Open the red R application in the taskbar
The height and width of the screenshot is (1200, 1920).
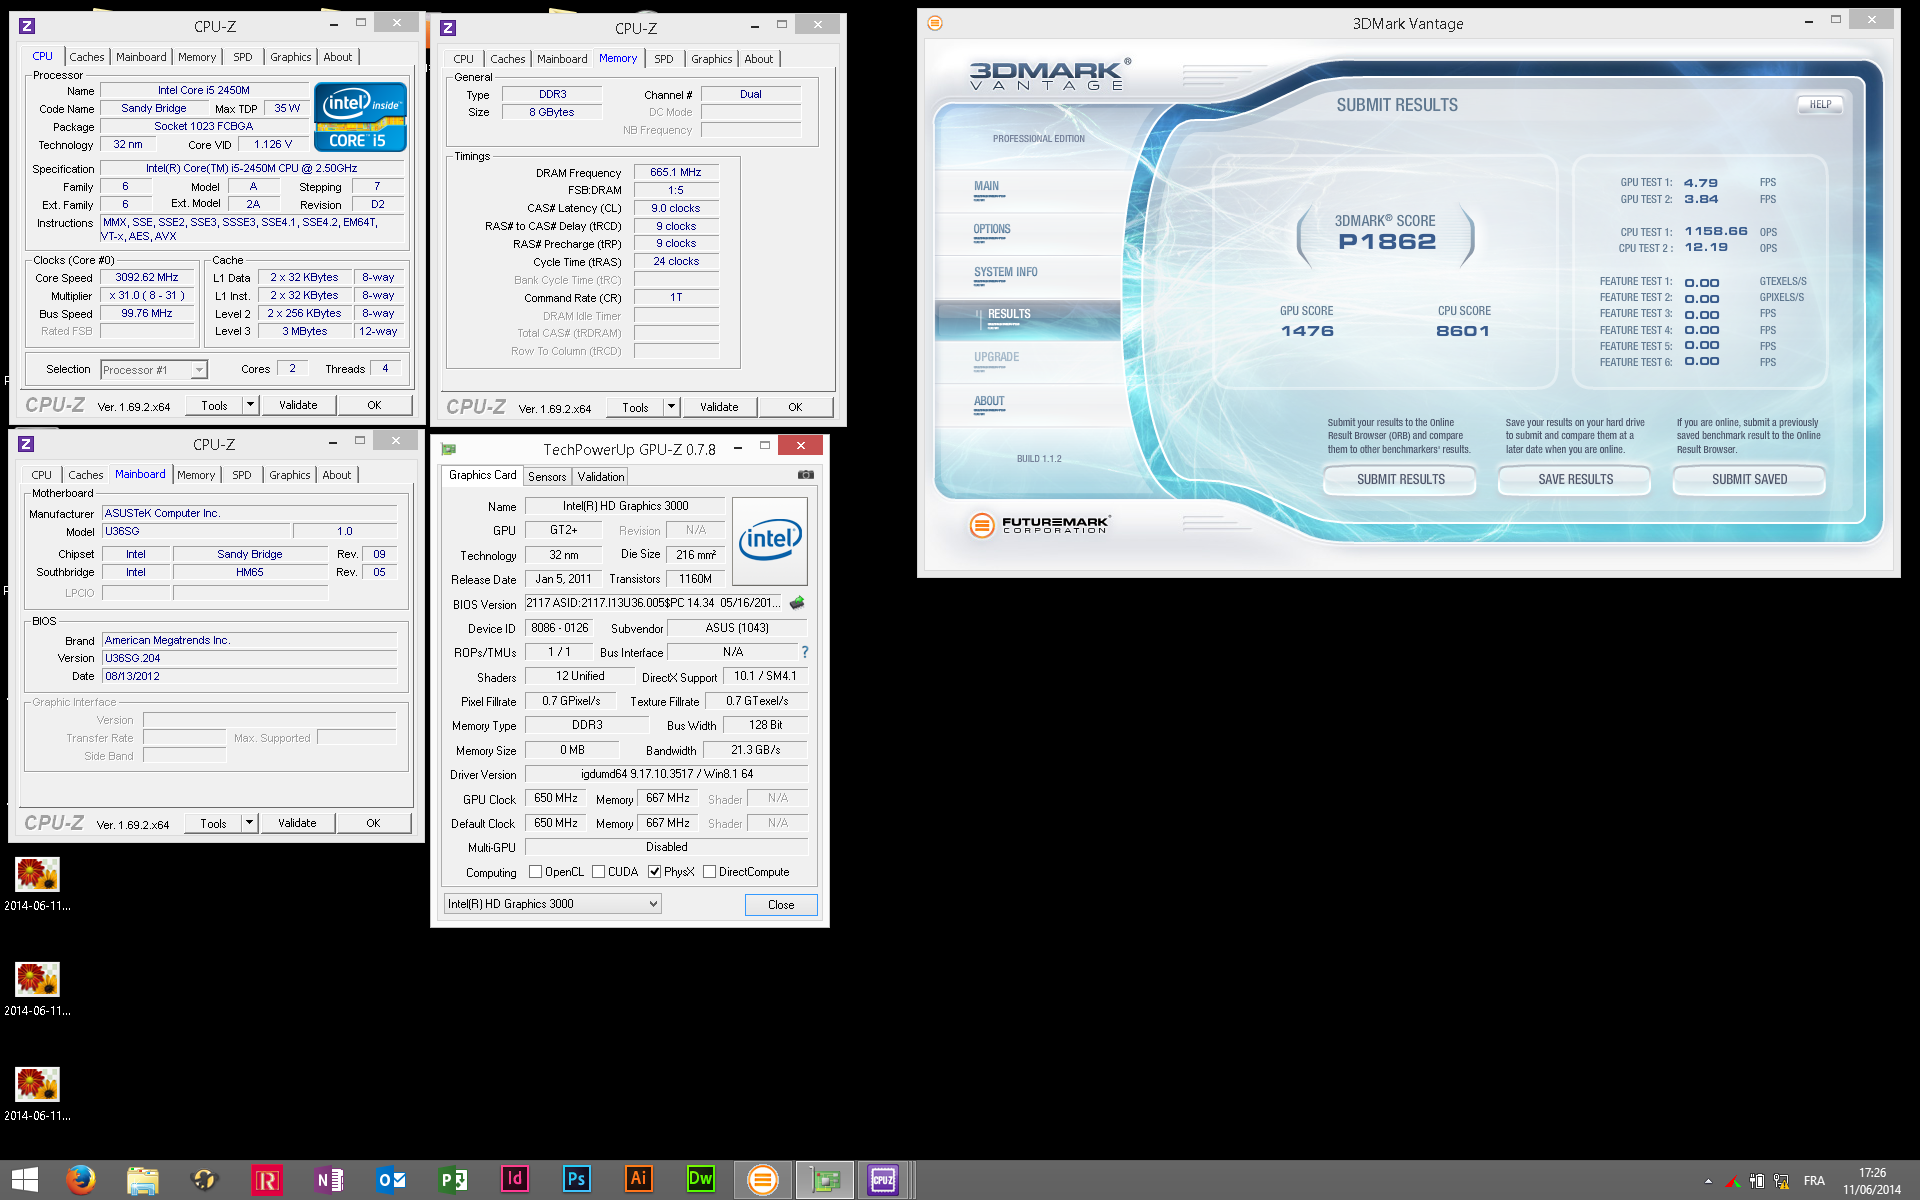point(267,1180)
